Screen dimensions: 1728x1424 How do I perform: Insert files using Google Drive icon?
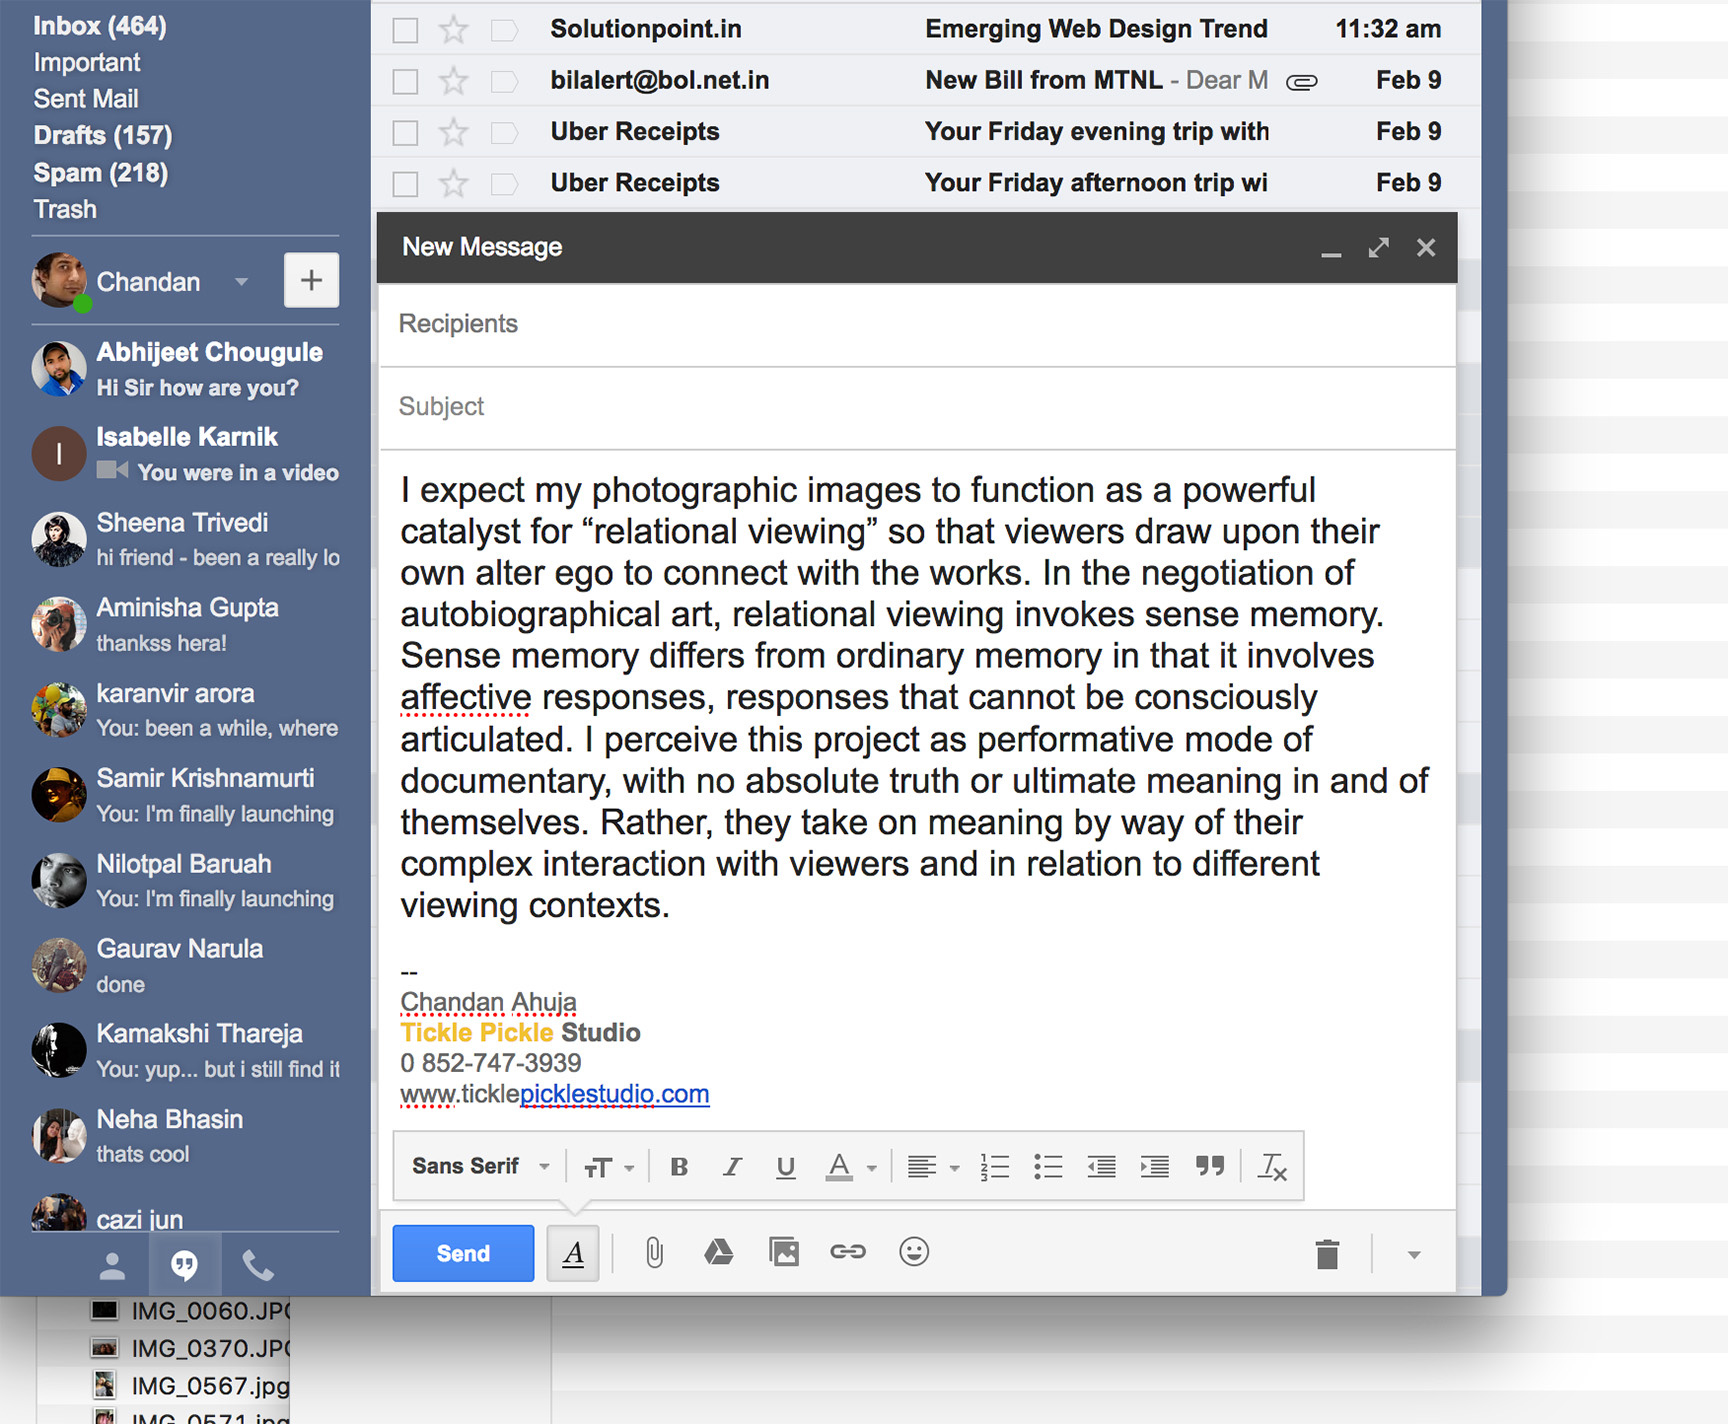pos(718,1252)
